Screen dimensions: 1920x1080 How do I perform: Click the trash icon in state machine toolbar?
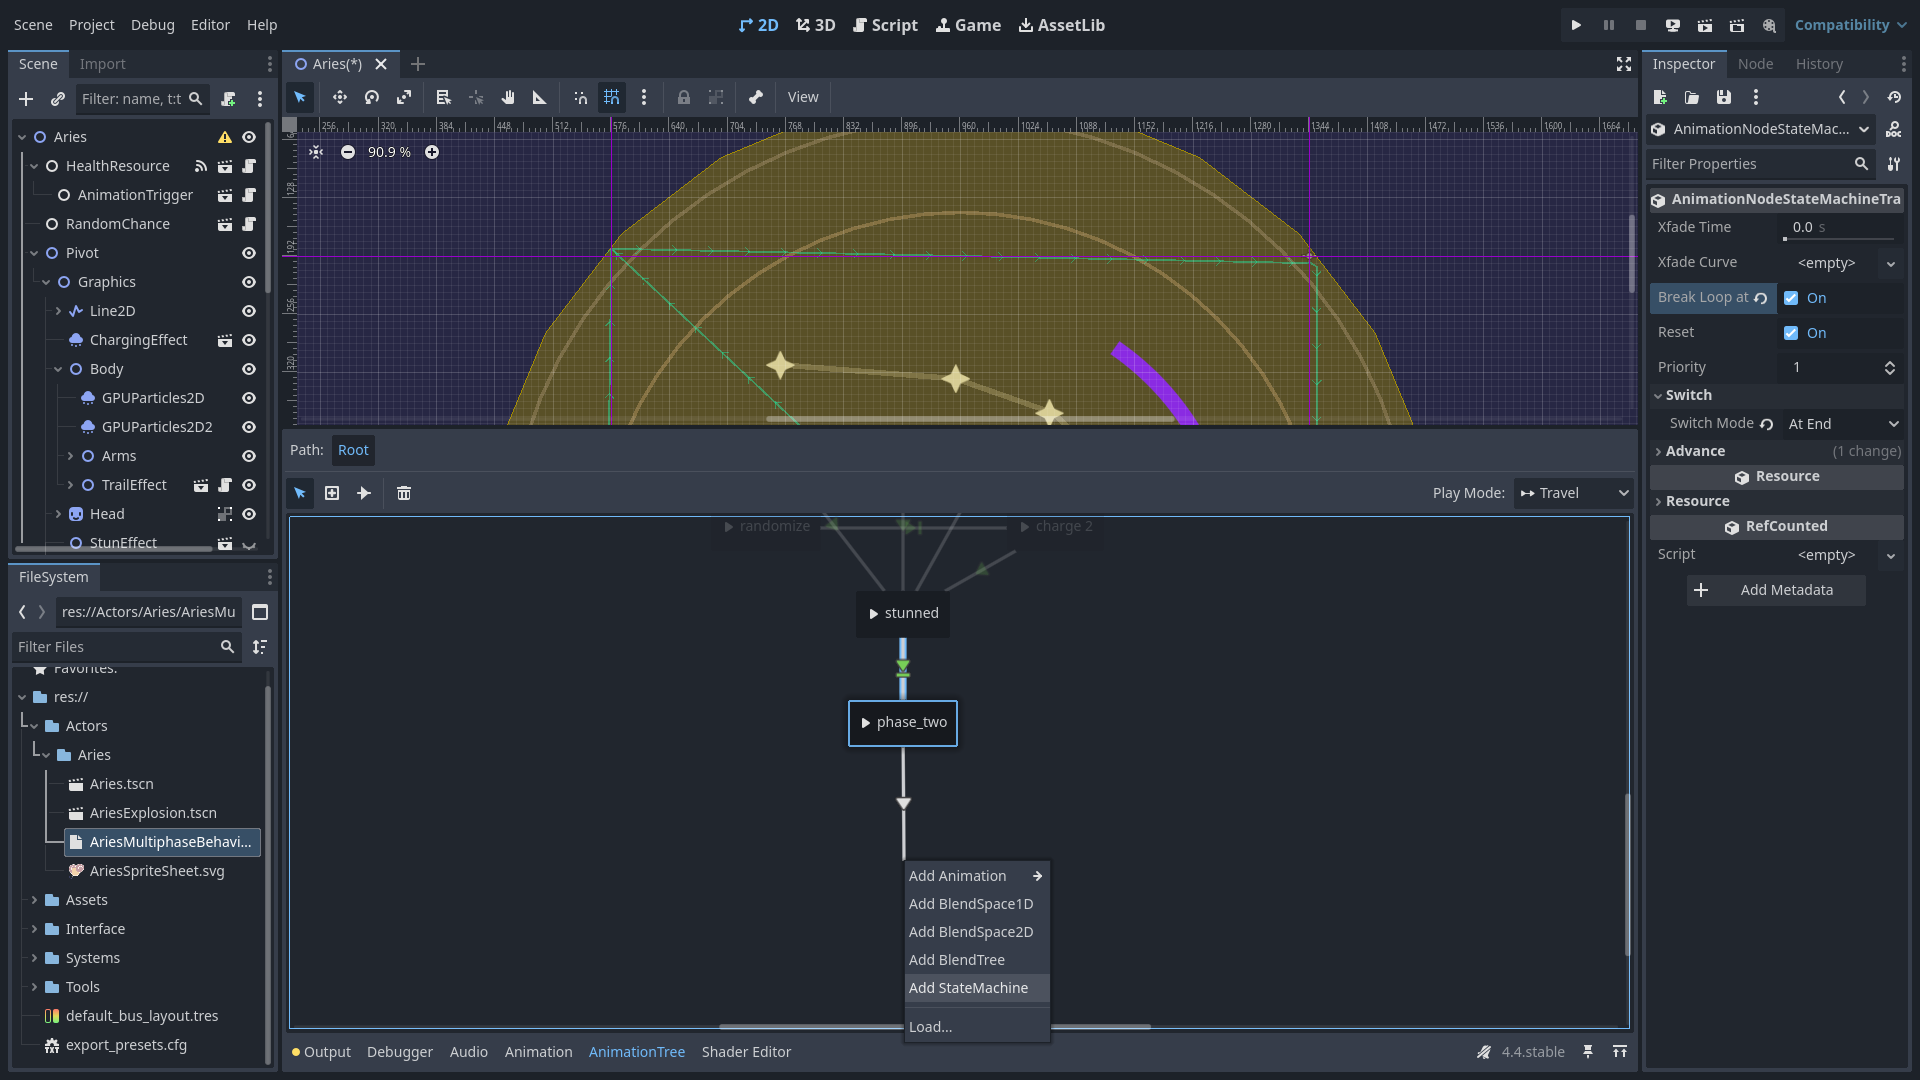coord(404,493)
